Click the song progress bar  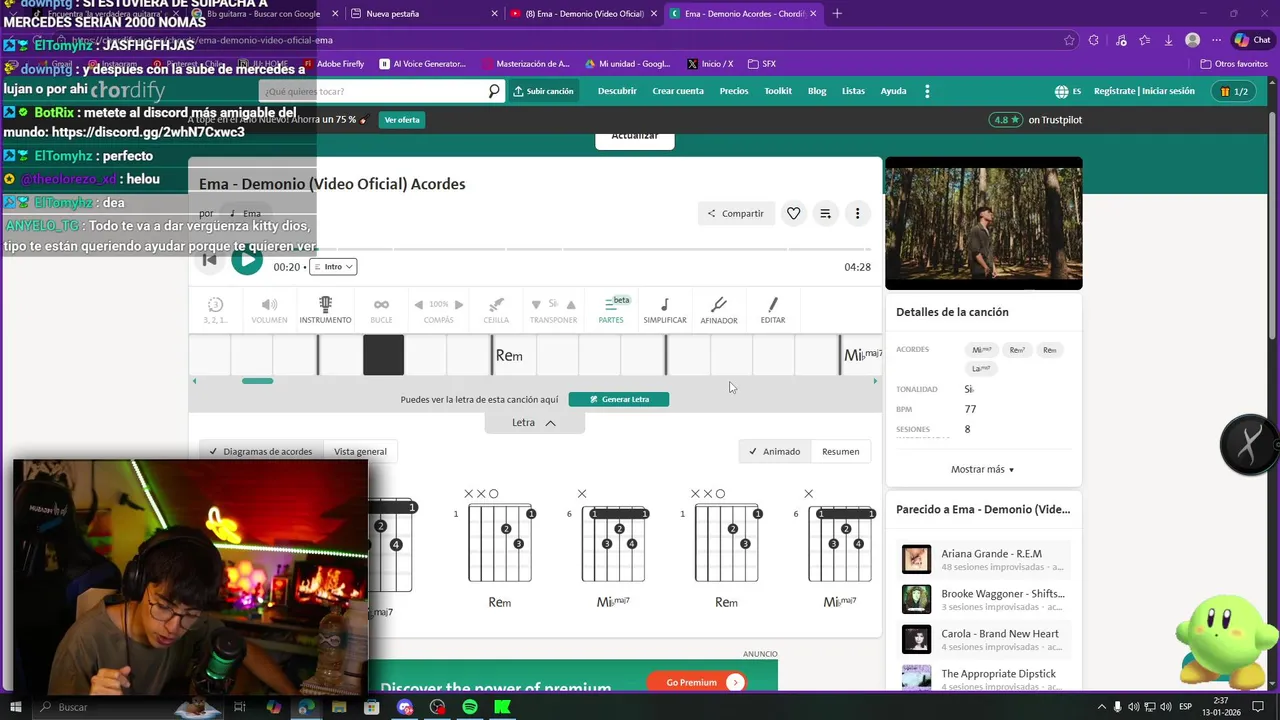(535, 249)
